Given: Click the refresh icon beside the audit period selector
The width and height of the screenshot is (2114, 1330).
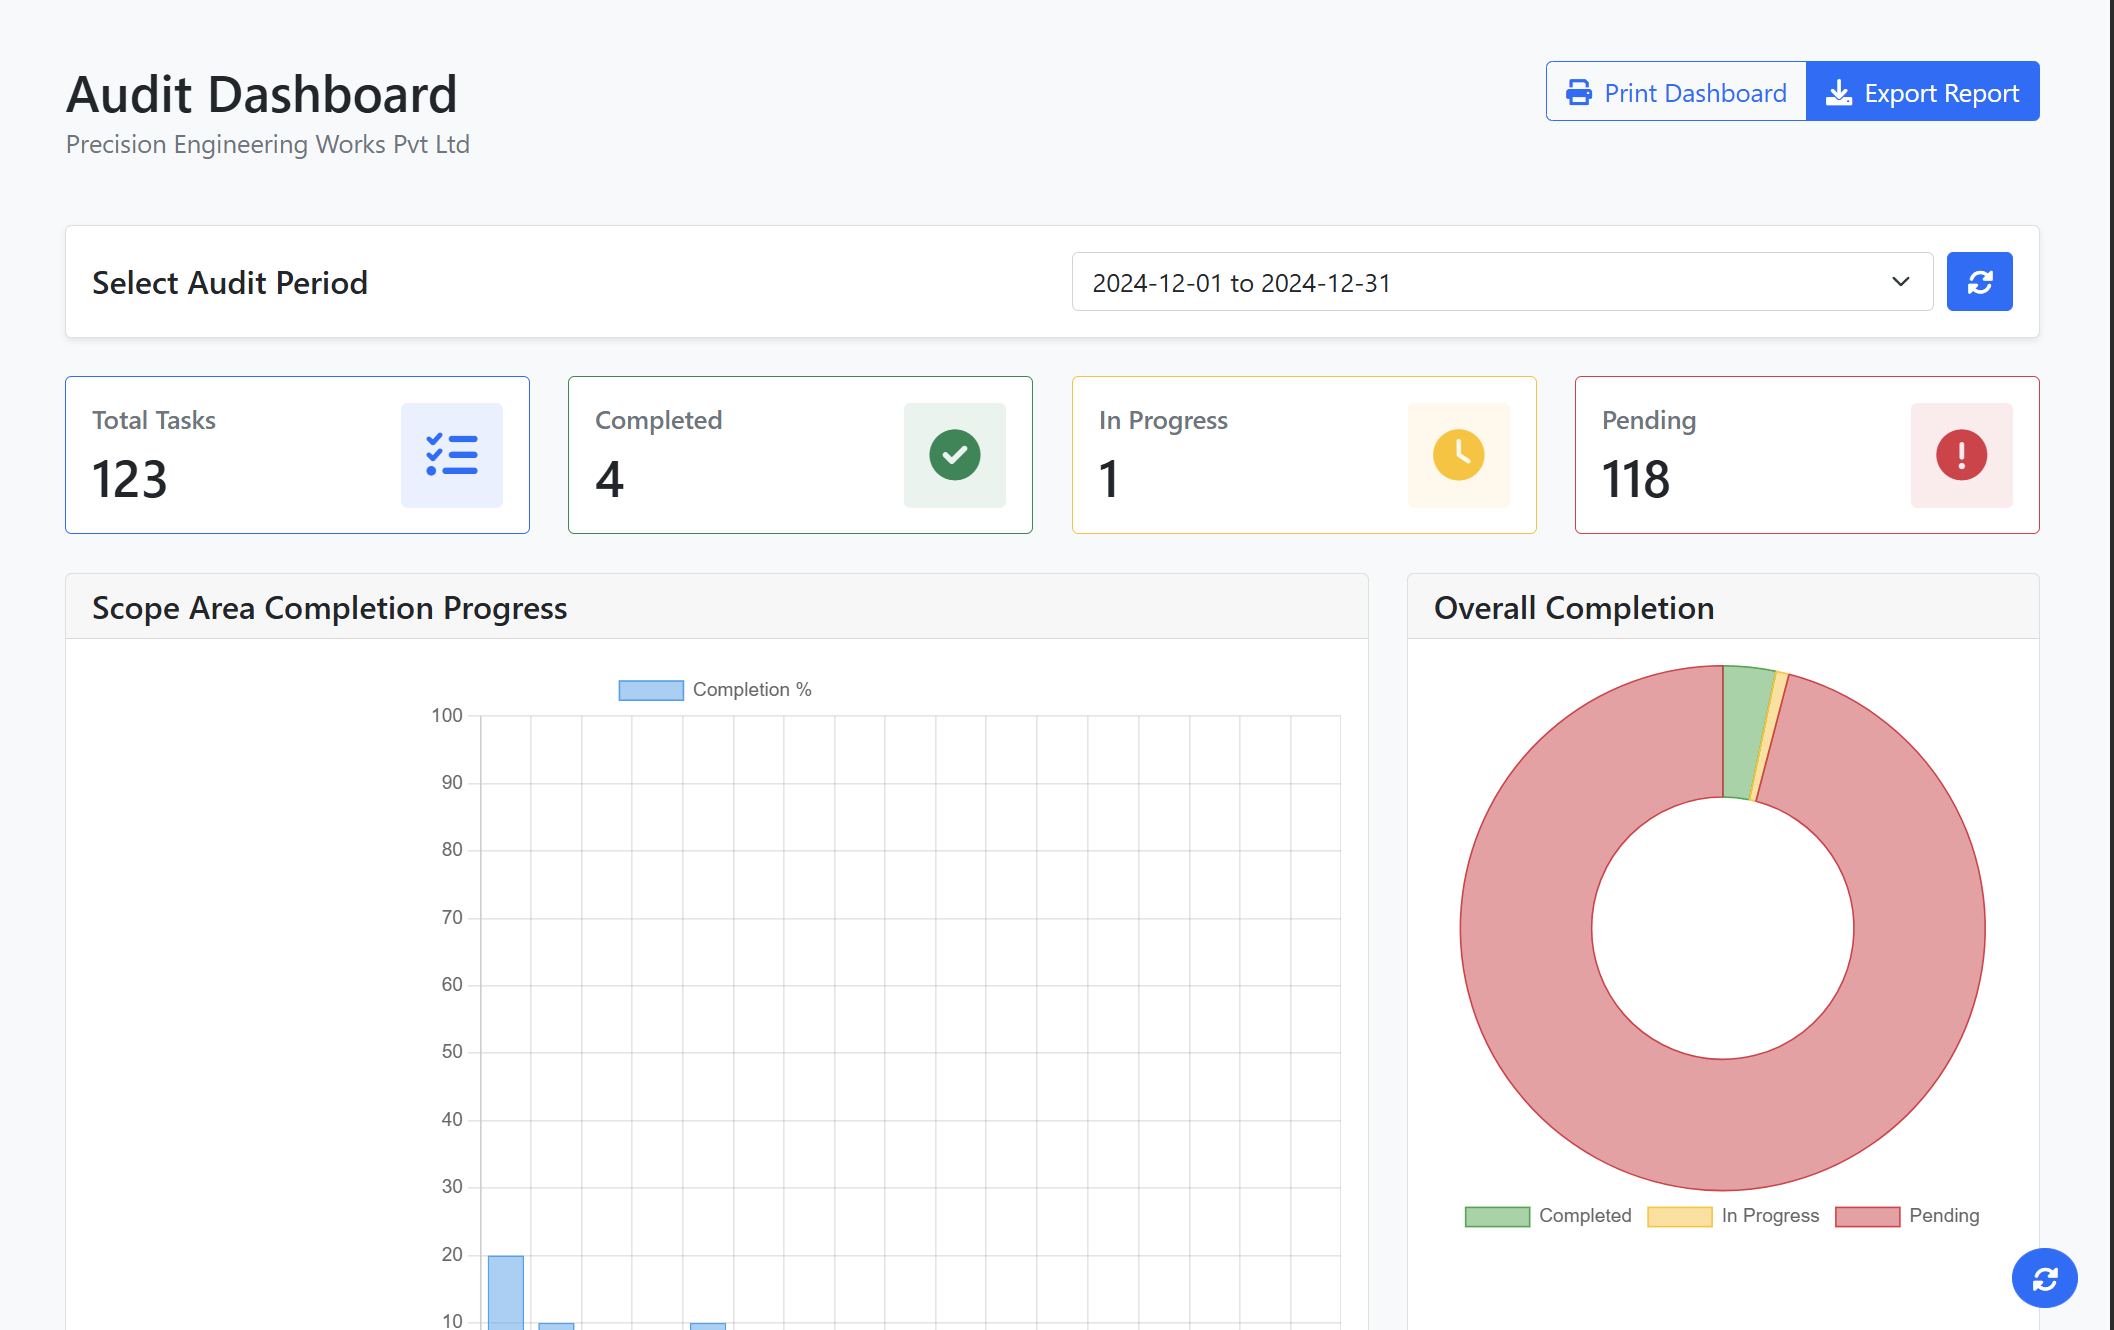Looking at the screenshot, I should pyautogui.click(x=1979, y=281).
